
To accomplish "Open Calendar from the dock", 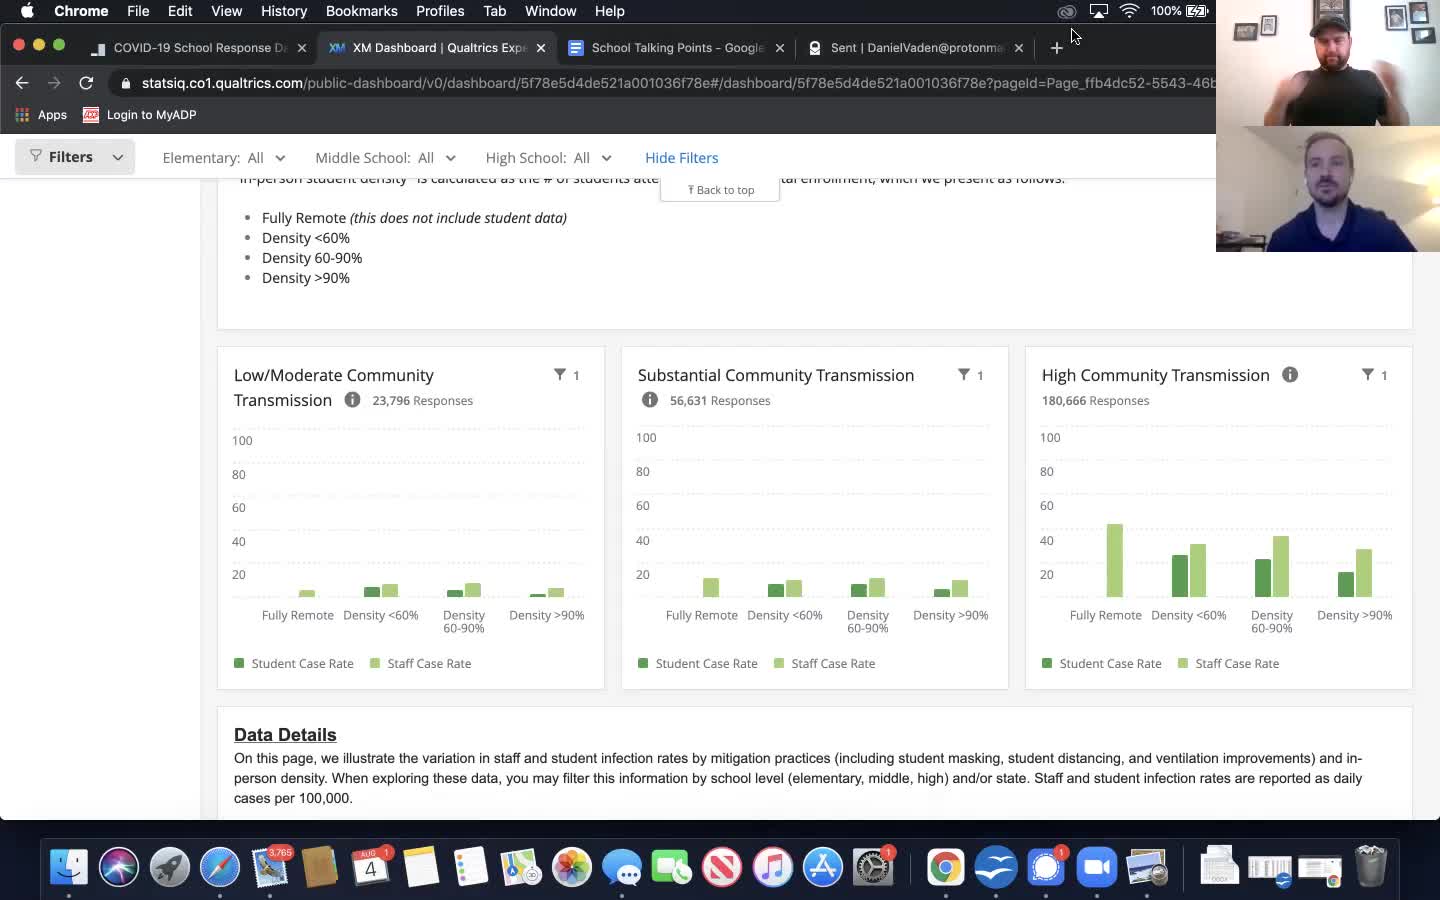I will pos(370,867).
